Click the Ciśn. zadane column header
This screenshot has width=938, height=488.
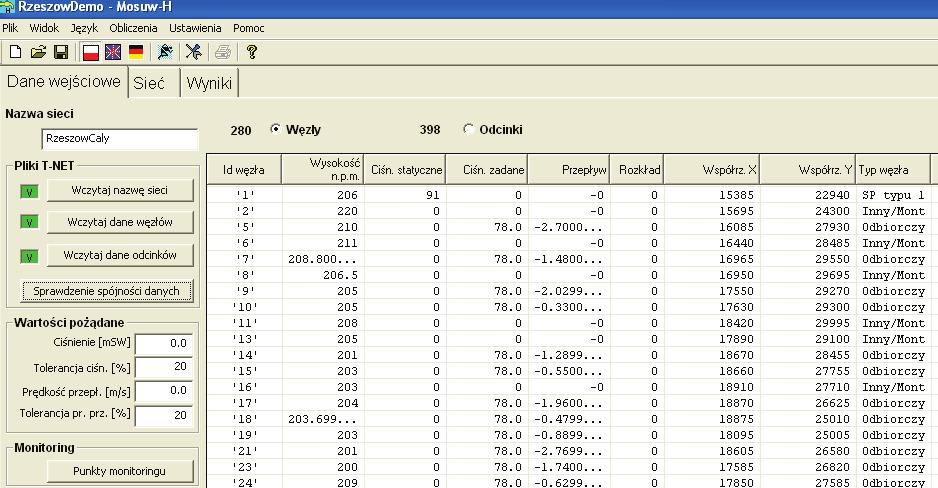coord(486,170)
